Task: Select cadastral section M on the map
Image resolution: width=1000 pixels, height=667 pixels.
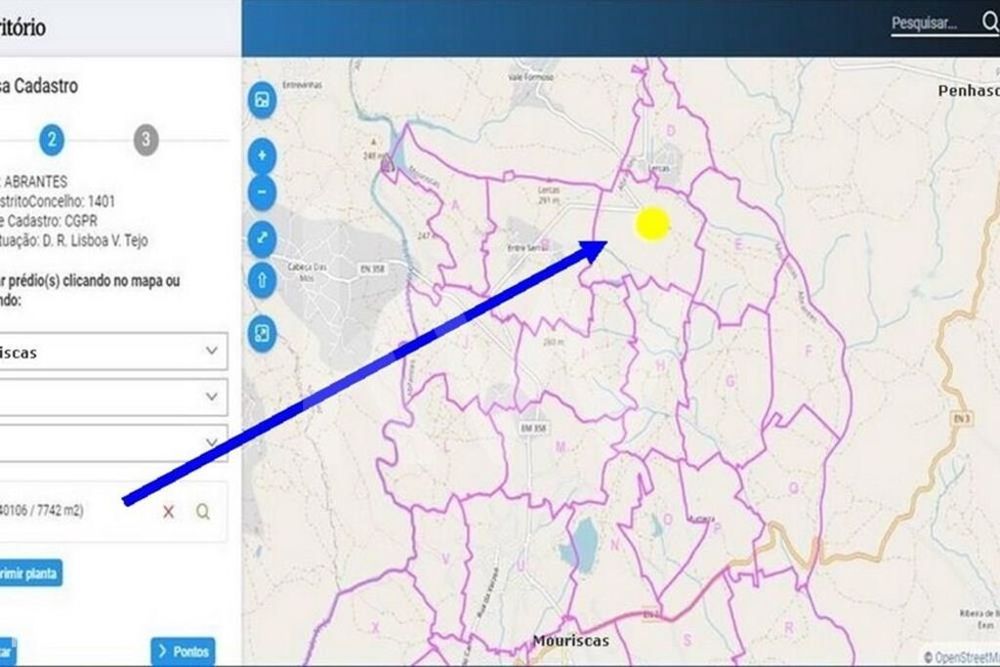Action: tap(561, 447)
